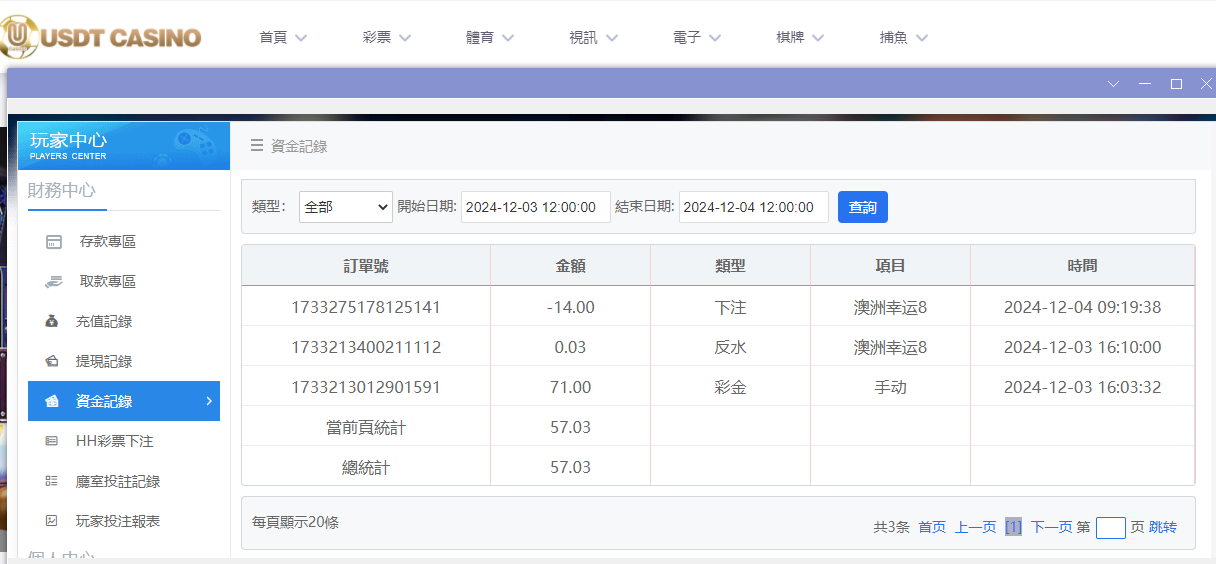Image resolution: width=1216 pixels, height=564 pixels.
Task: Click the hamburger icon beside 資金記錄 header
Action: pyautogui.click(x=257, y=146)
